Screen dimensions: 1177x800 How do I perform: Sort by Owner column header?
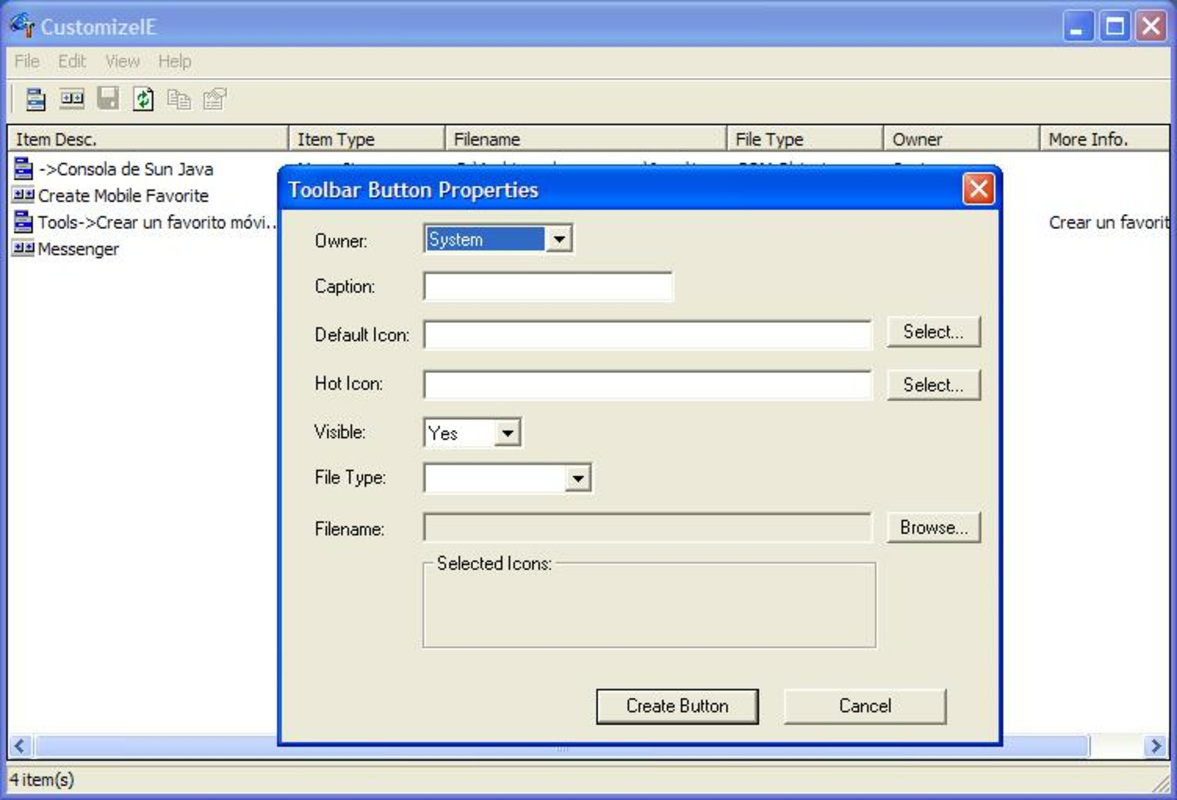click(962, 139)
